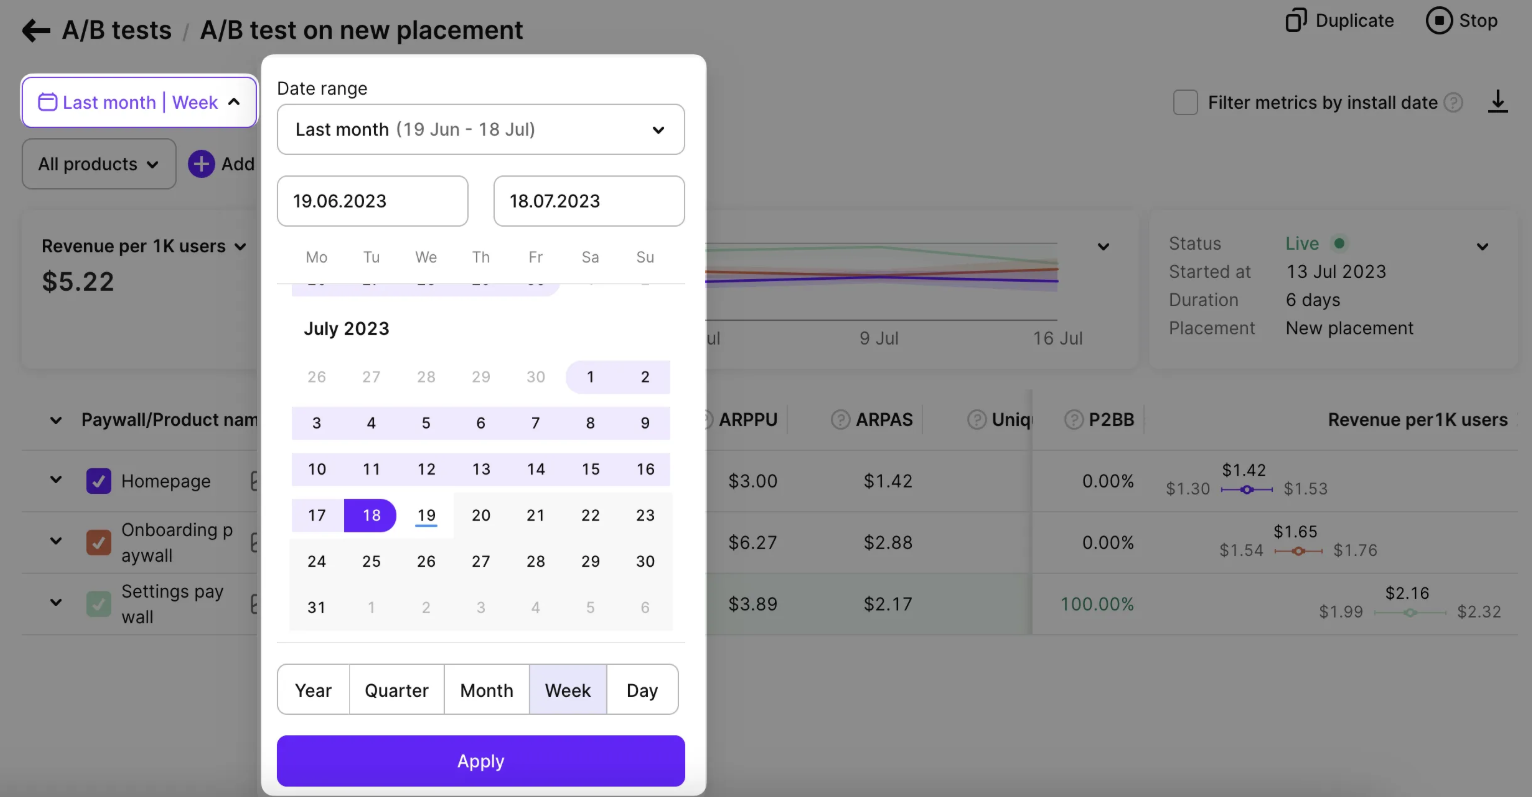Open the All products dropdown
The image size is (1532, 797).
(x=98, y=164)
